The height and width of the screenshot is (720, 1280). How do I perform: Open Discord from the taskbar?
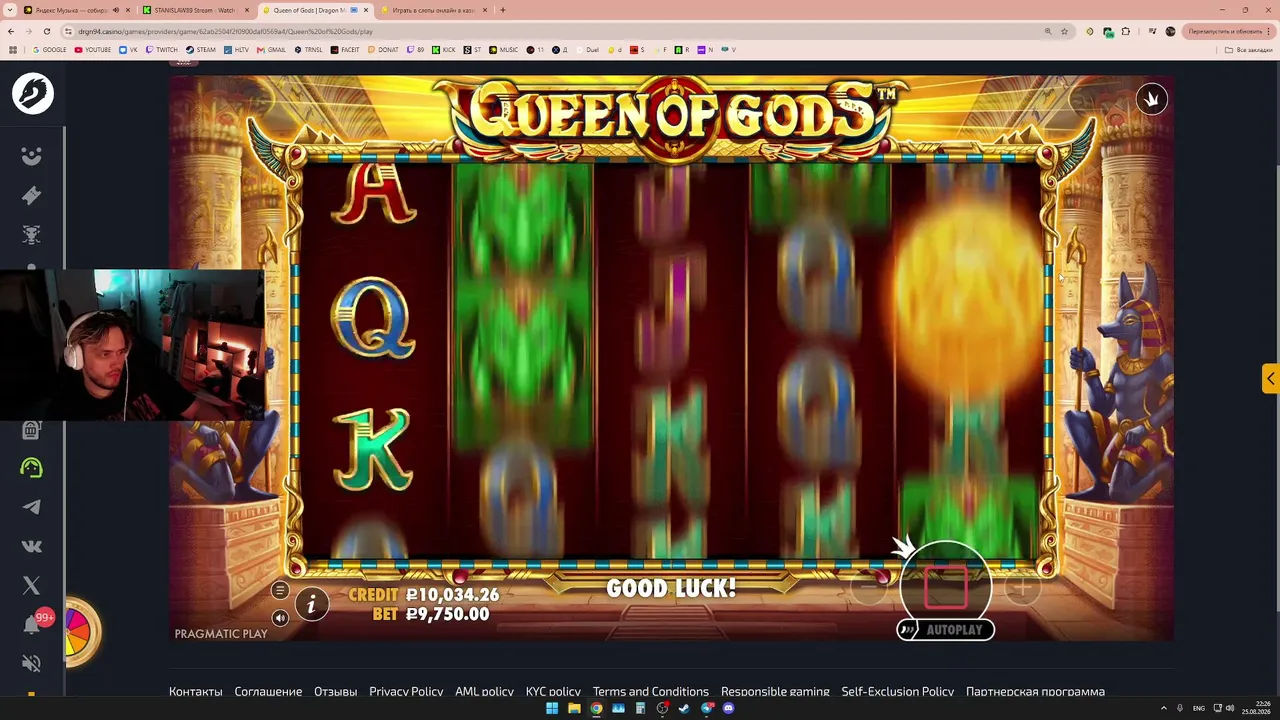(x=728, y=708)
